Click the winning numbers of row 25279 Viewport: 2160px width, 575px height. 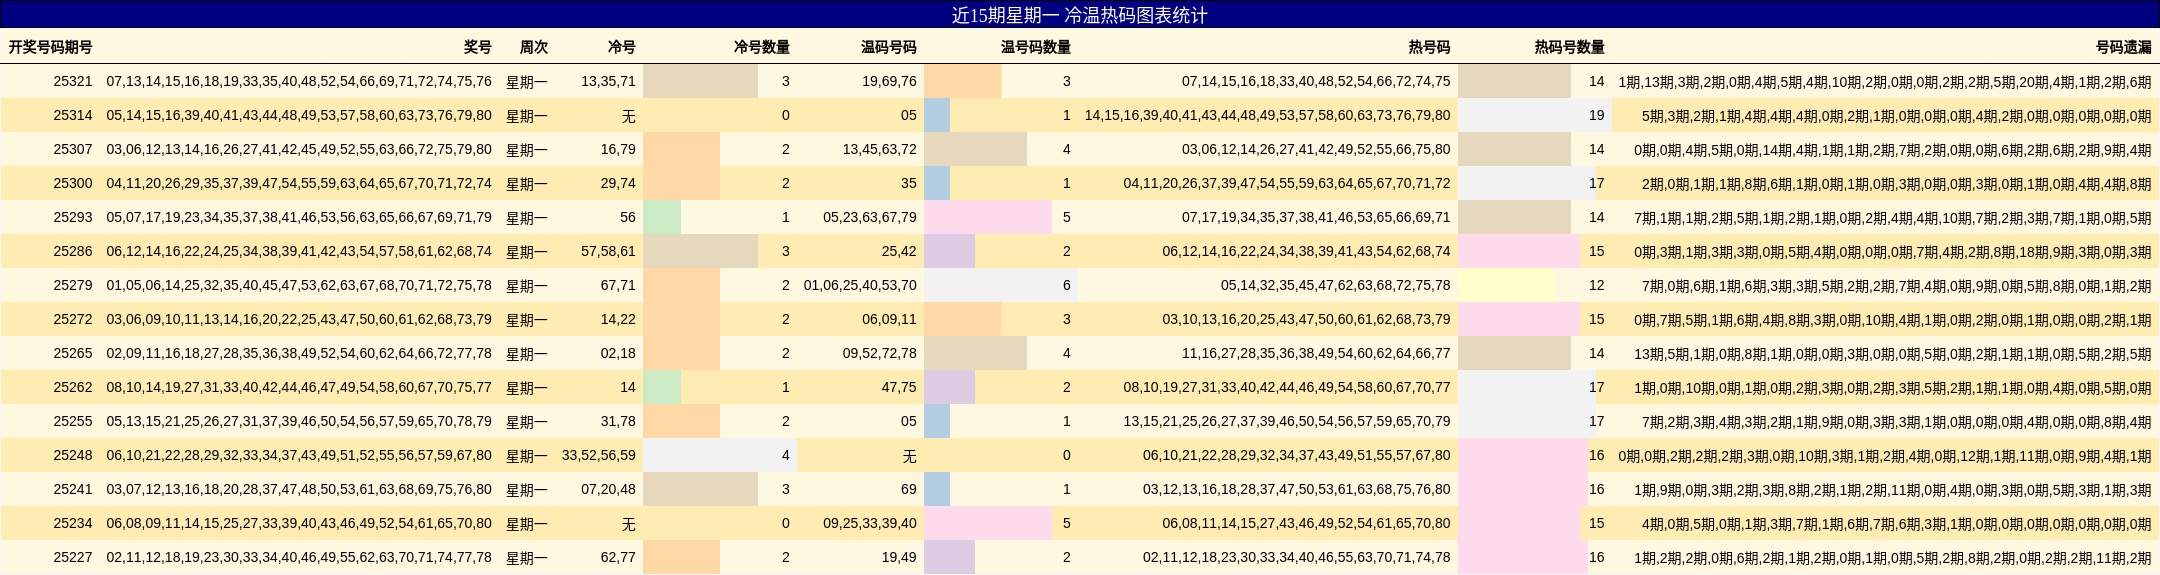(x=299, y=285)
